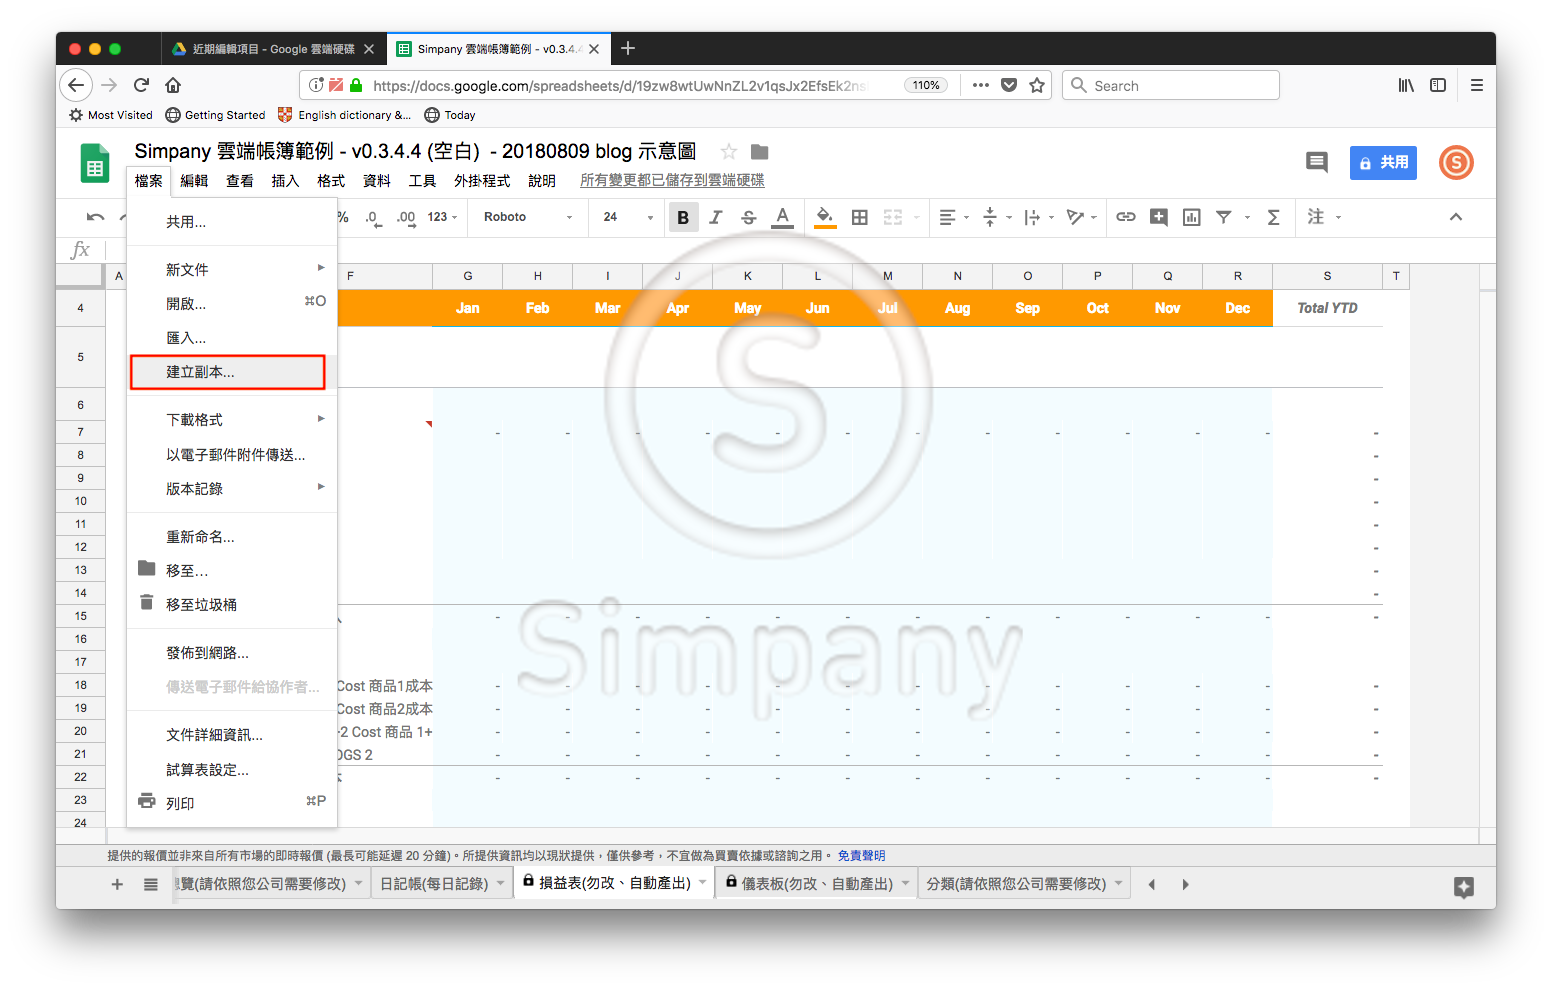Open the fill color paint bucket
Screen dimensions: 1552x989
824,217
